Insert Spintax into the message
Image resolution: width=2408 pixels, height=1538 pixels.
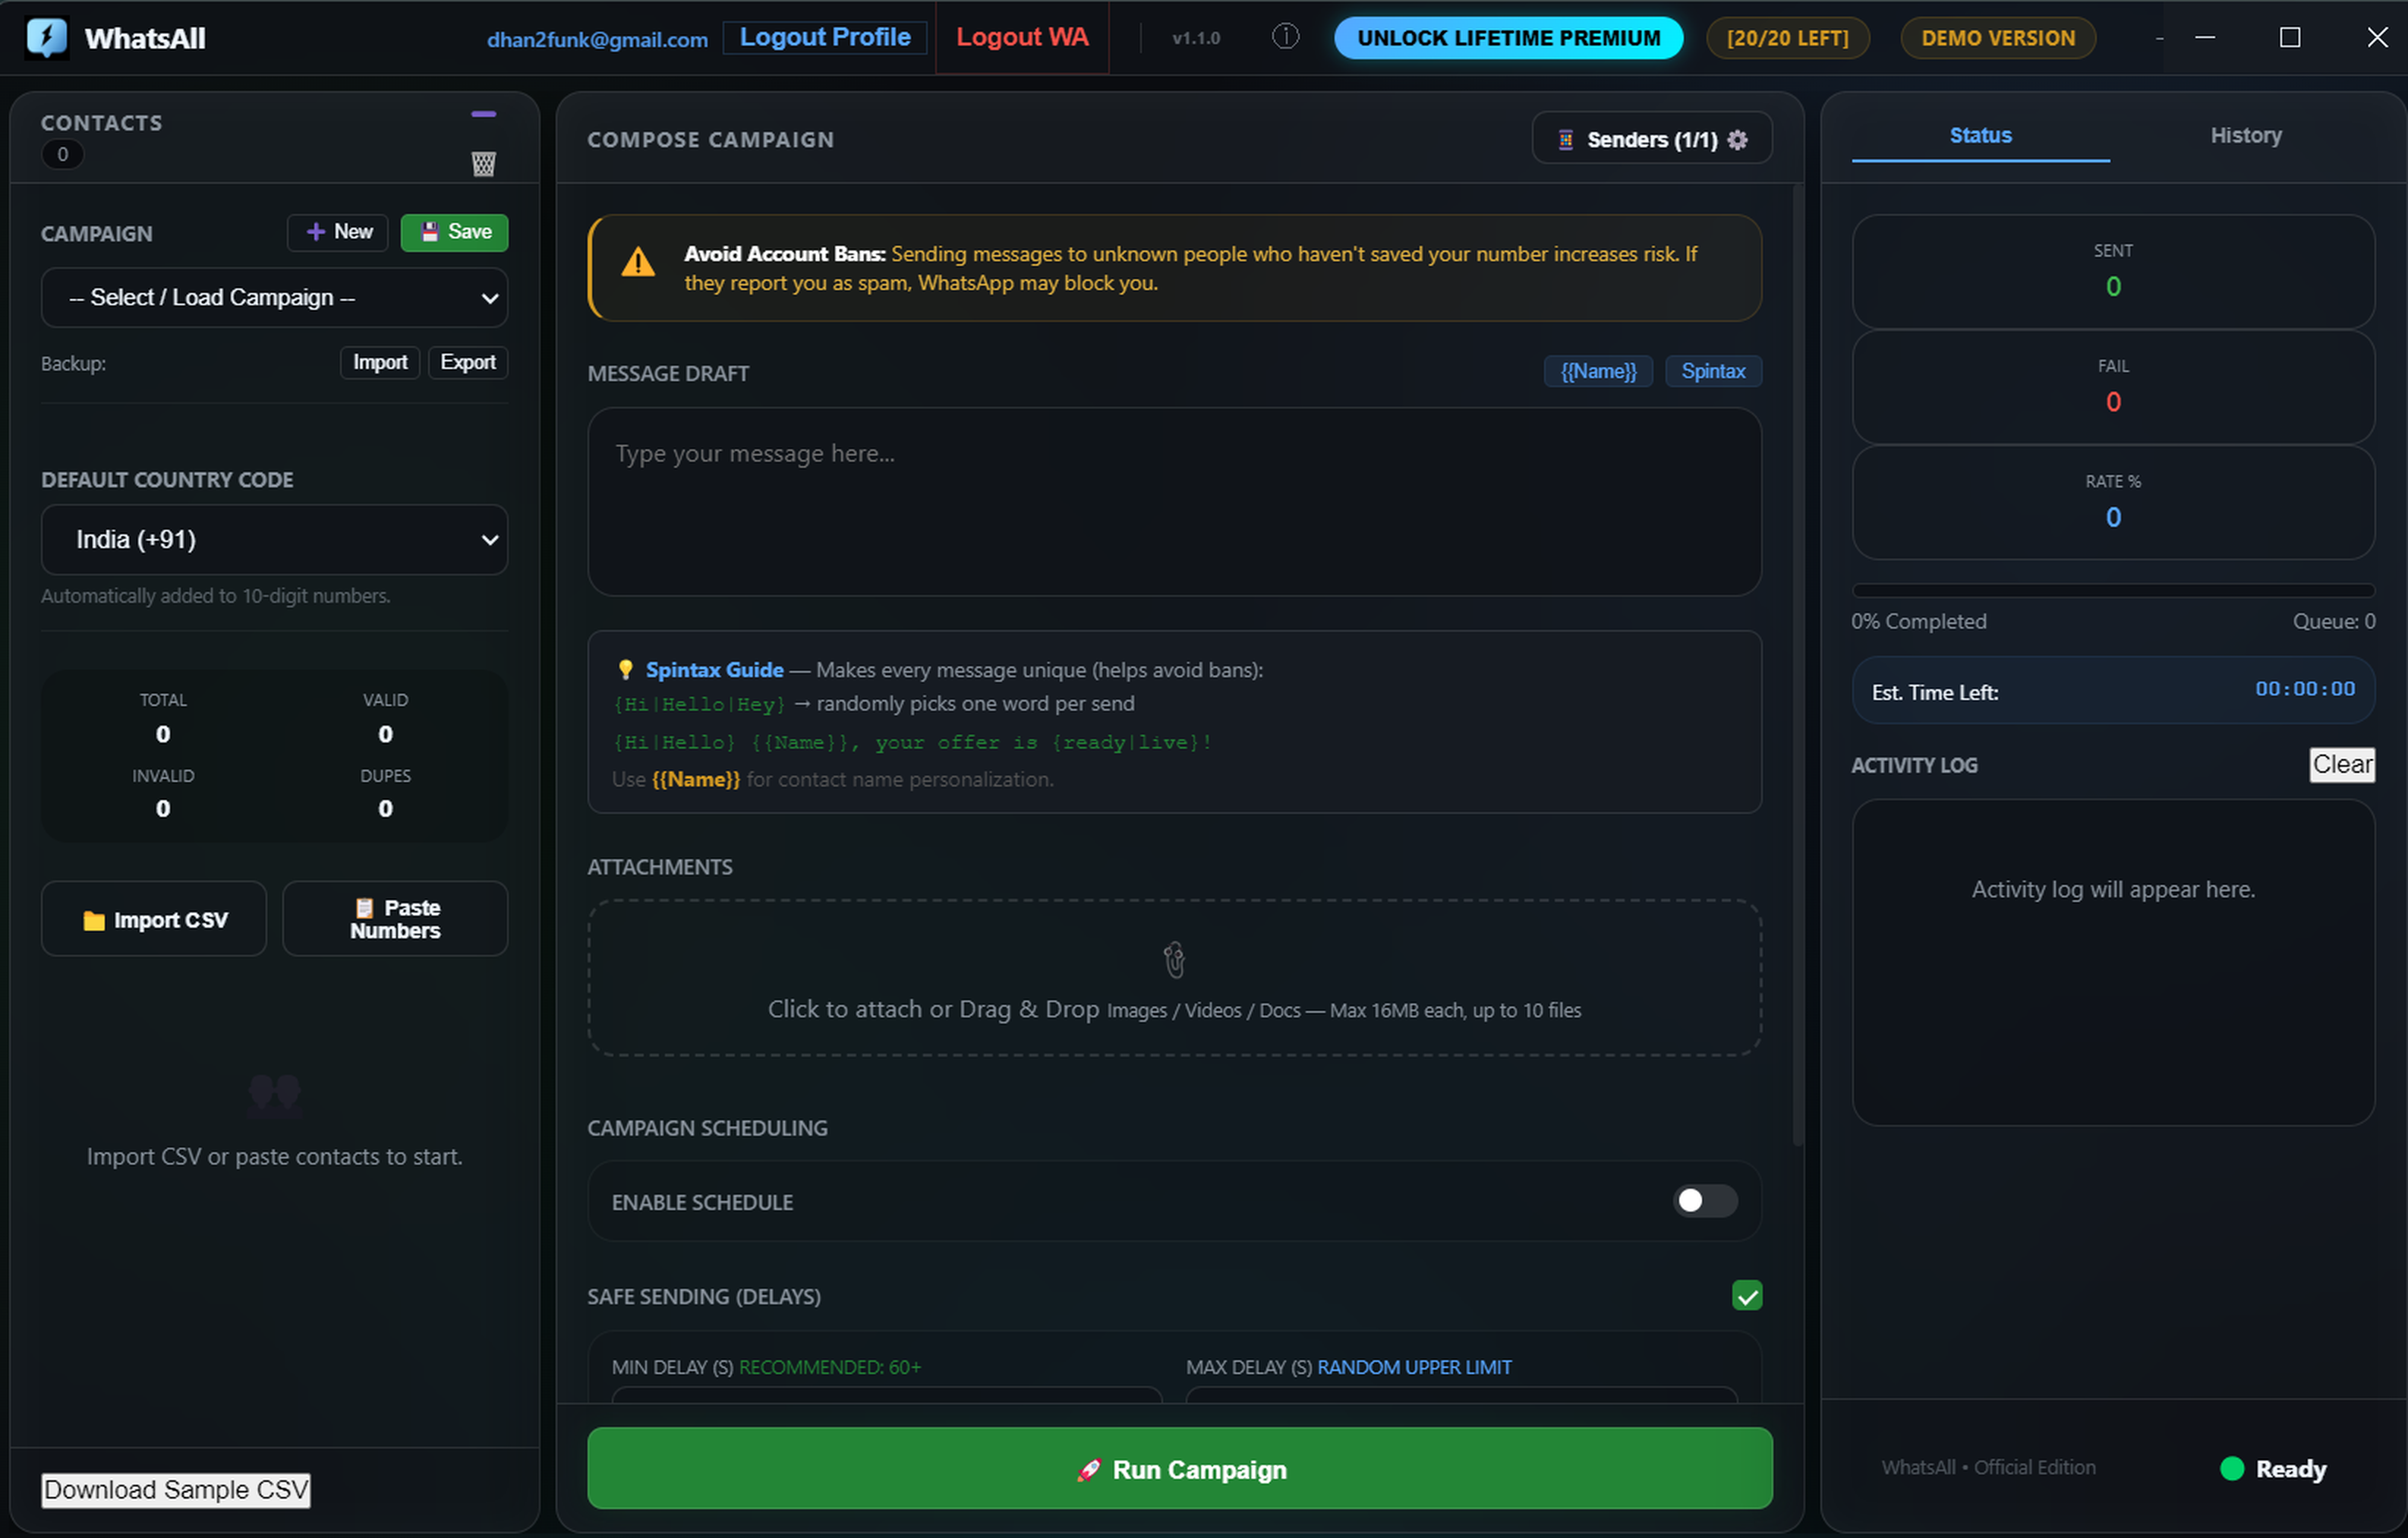pyautogui.click(x=1713, y=371)
